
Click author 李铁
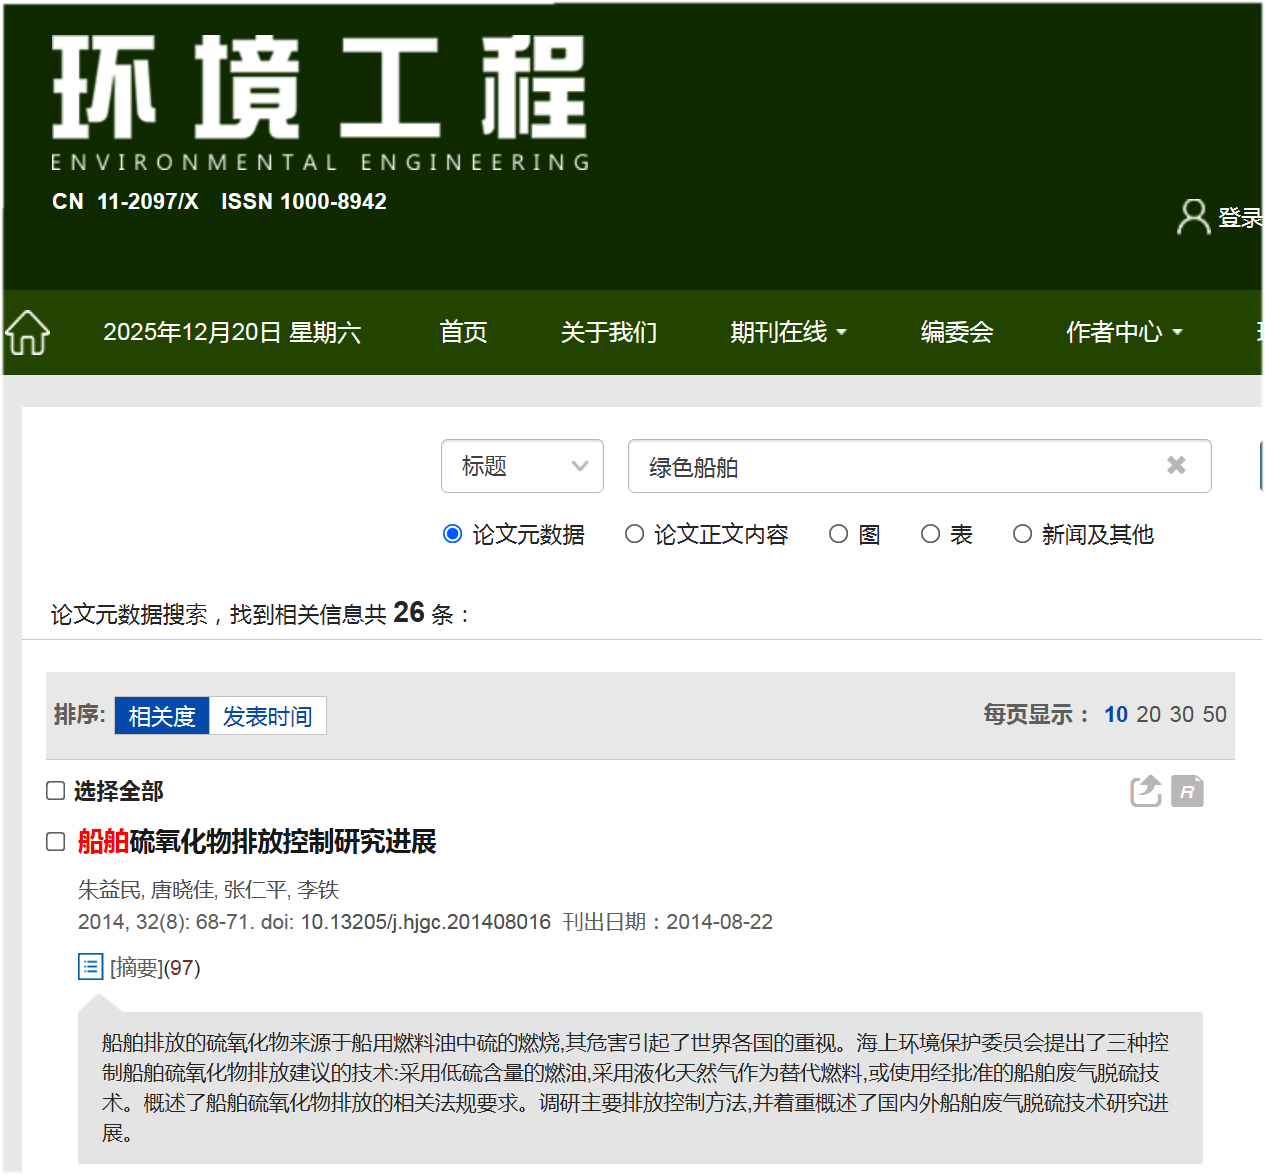pos(318,890)
